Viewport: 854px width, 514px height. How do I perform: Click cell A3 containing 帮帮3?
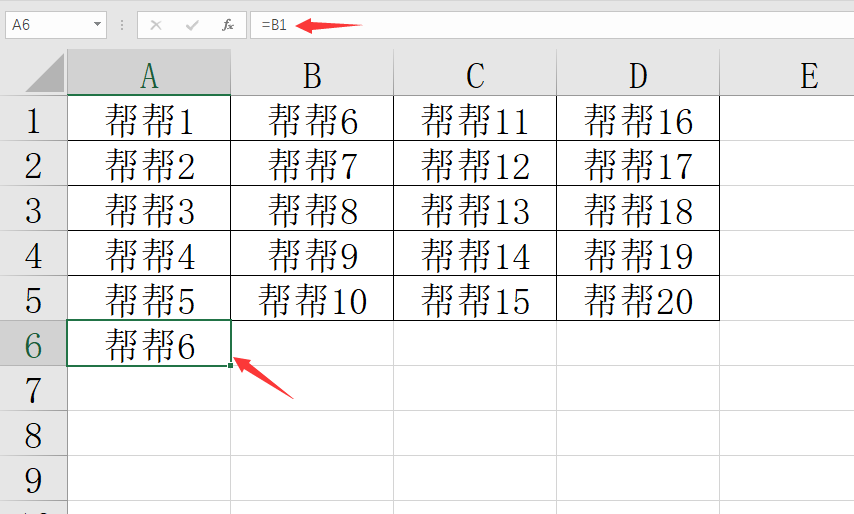(149, 209)
